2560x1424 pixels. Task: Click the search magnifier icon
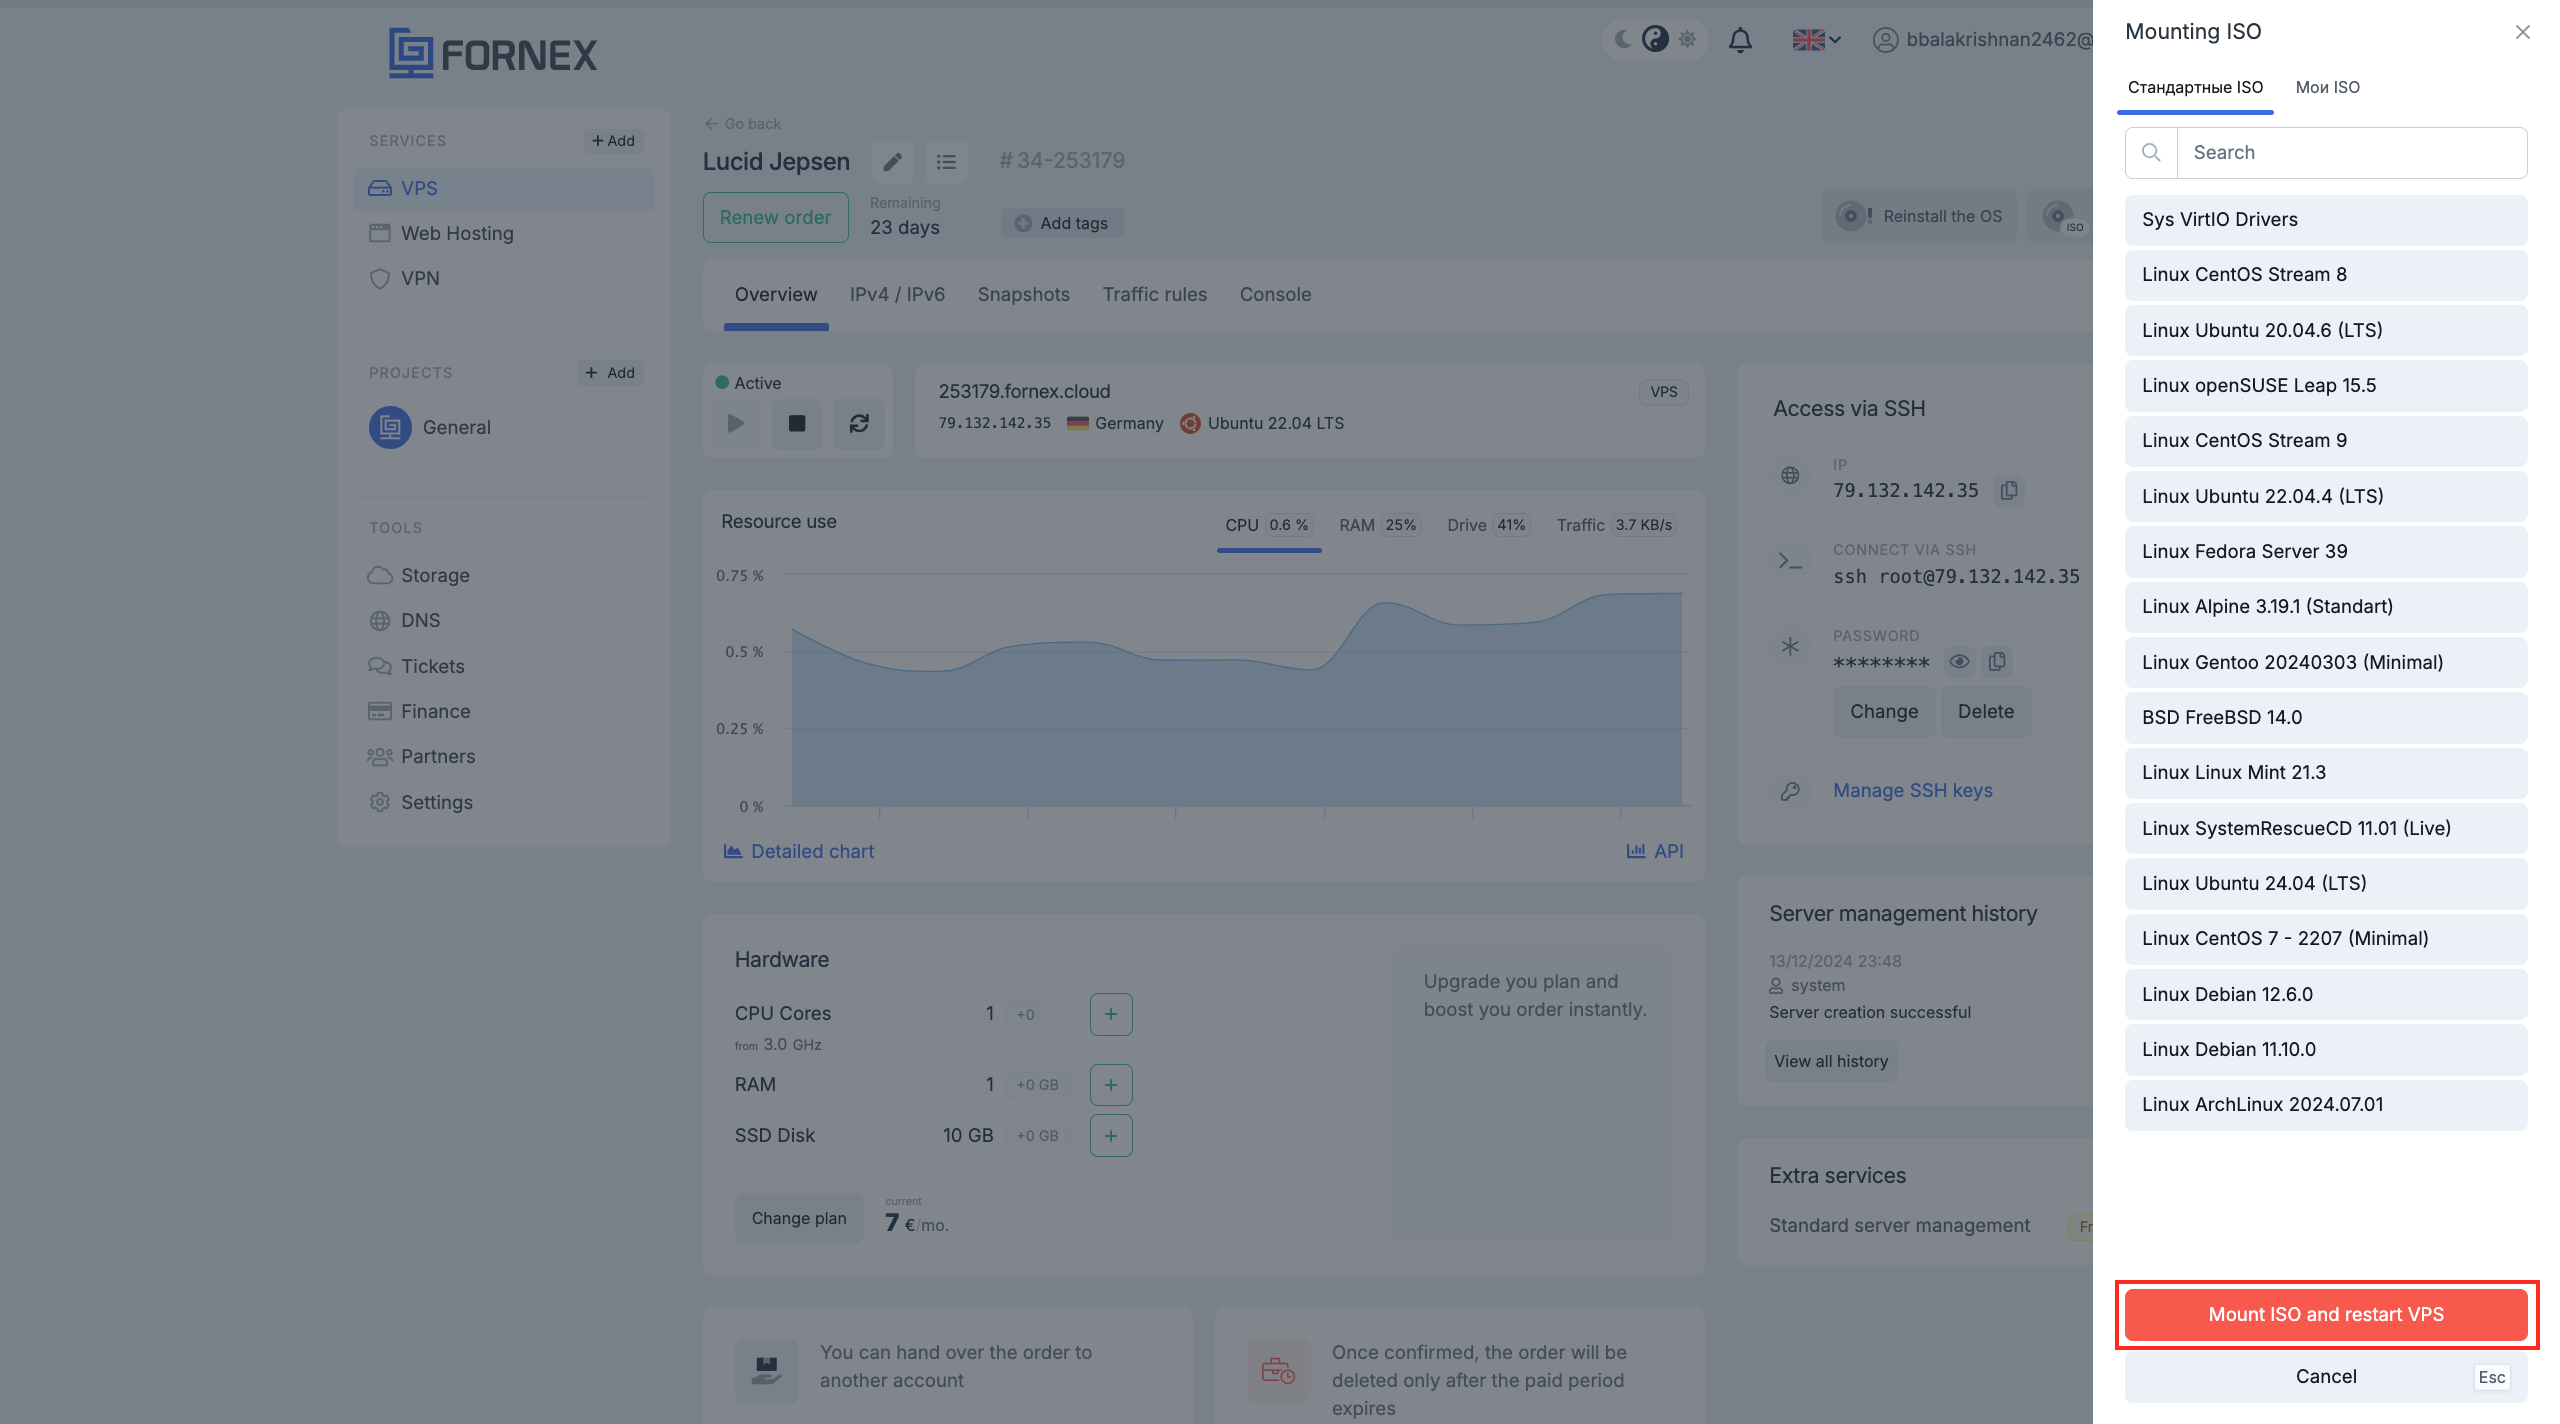point(2151,152)
